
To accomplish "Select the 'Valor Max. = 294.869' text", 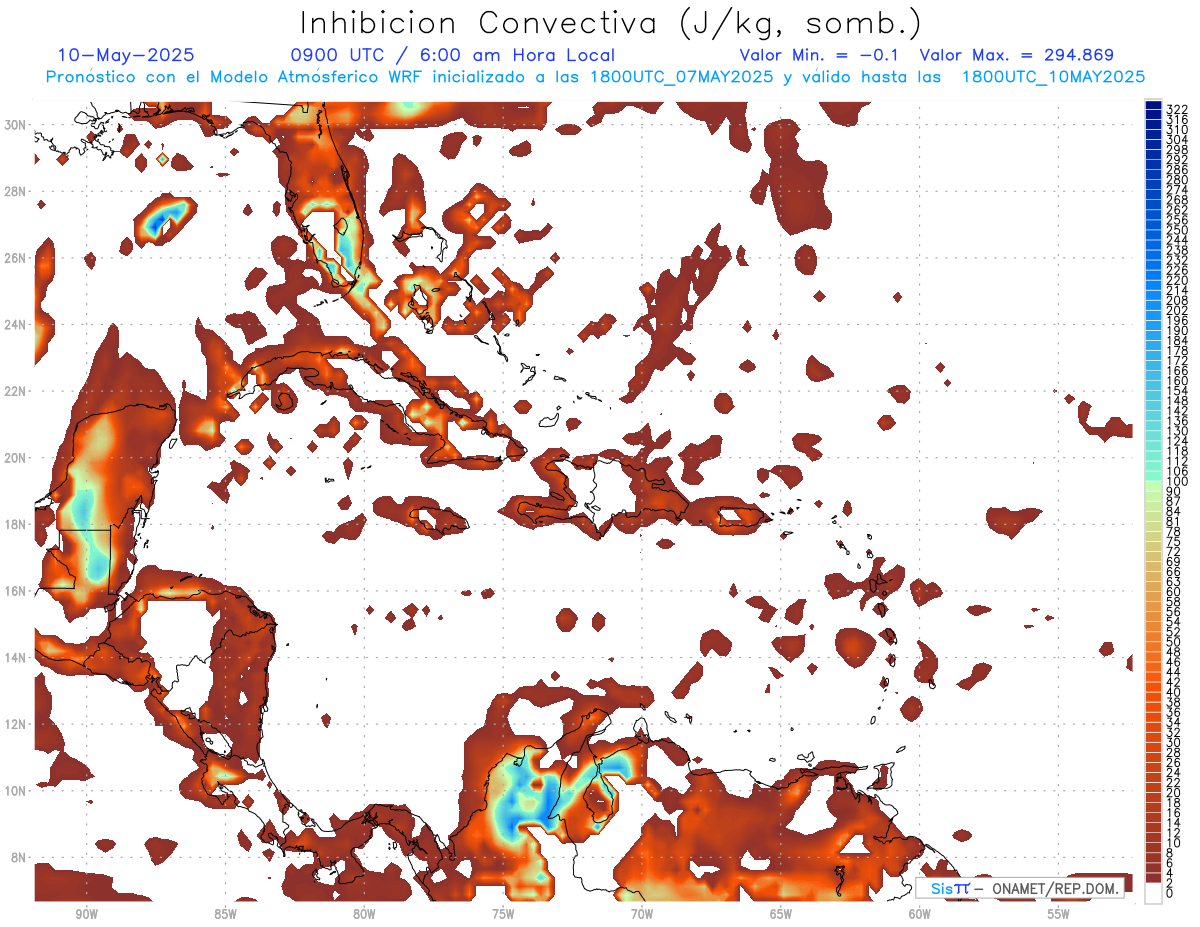I will (1017, 56).
